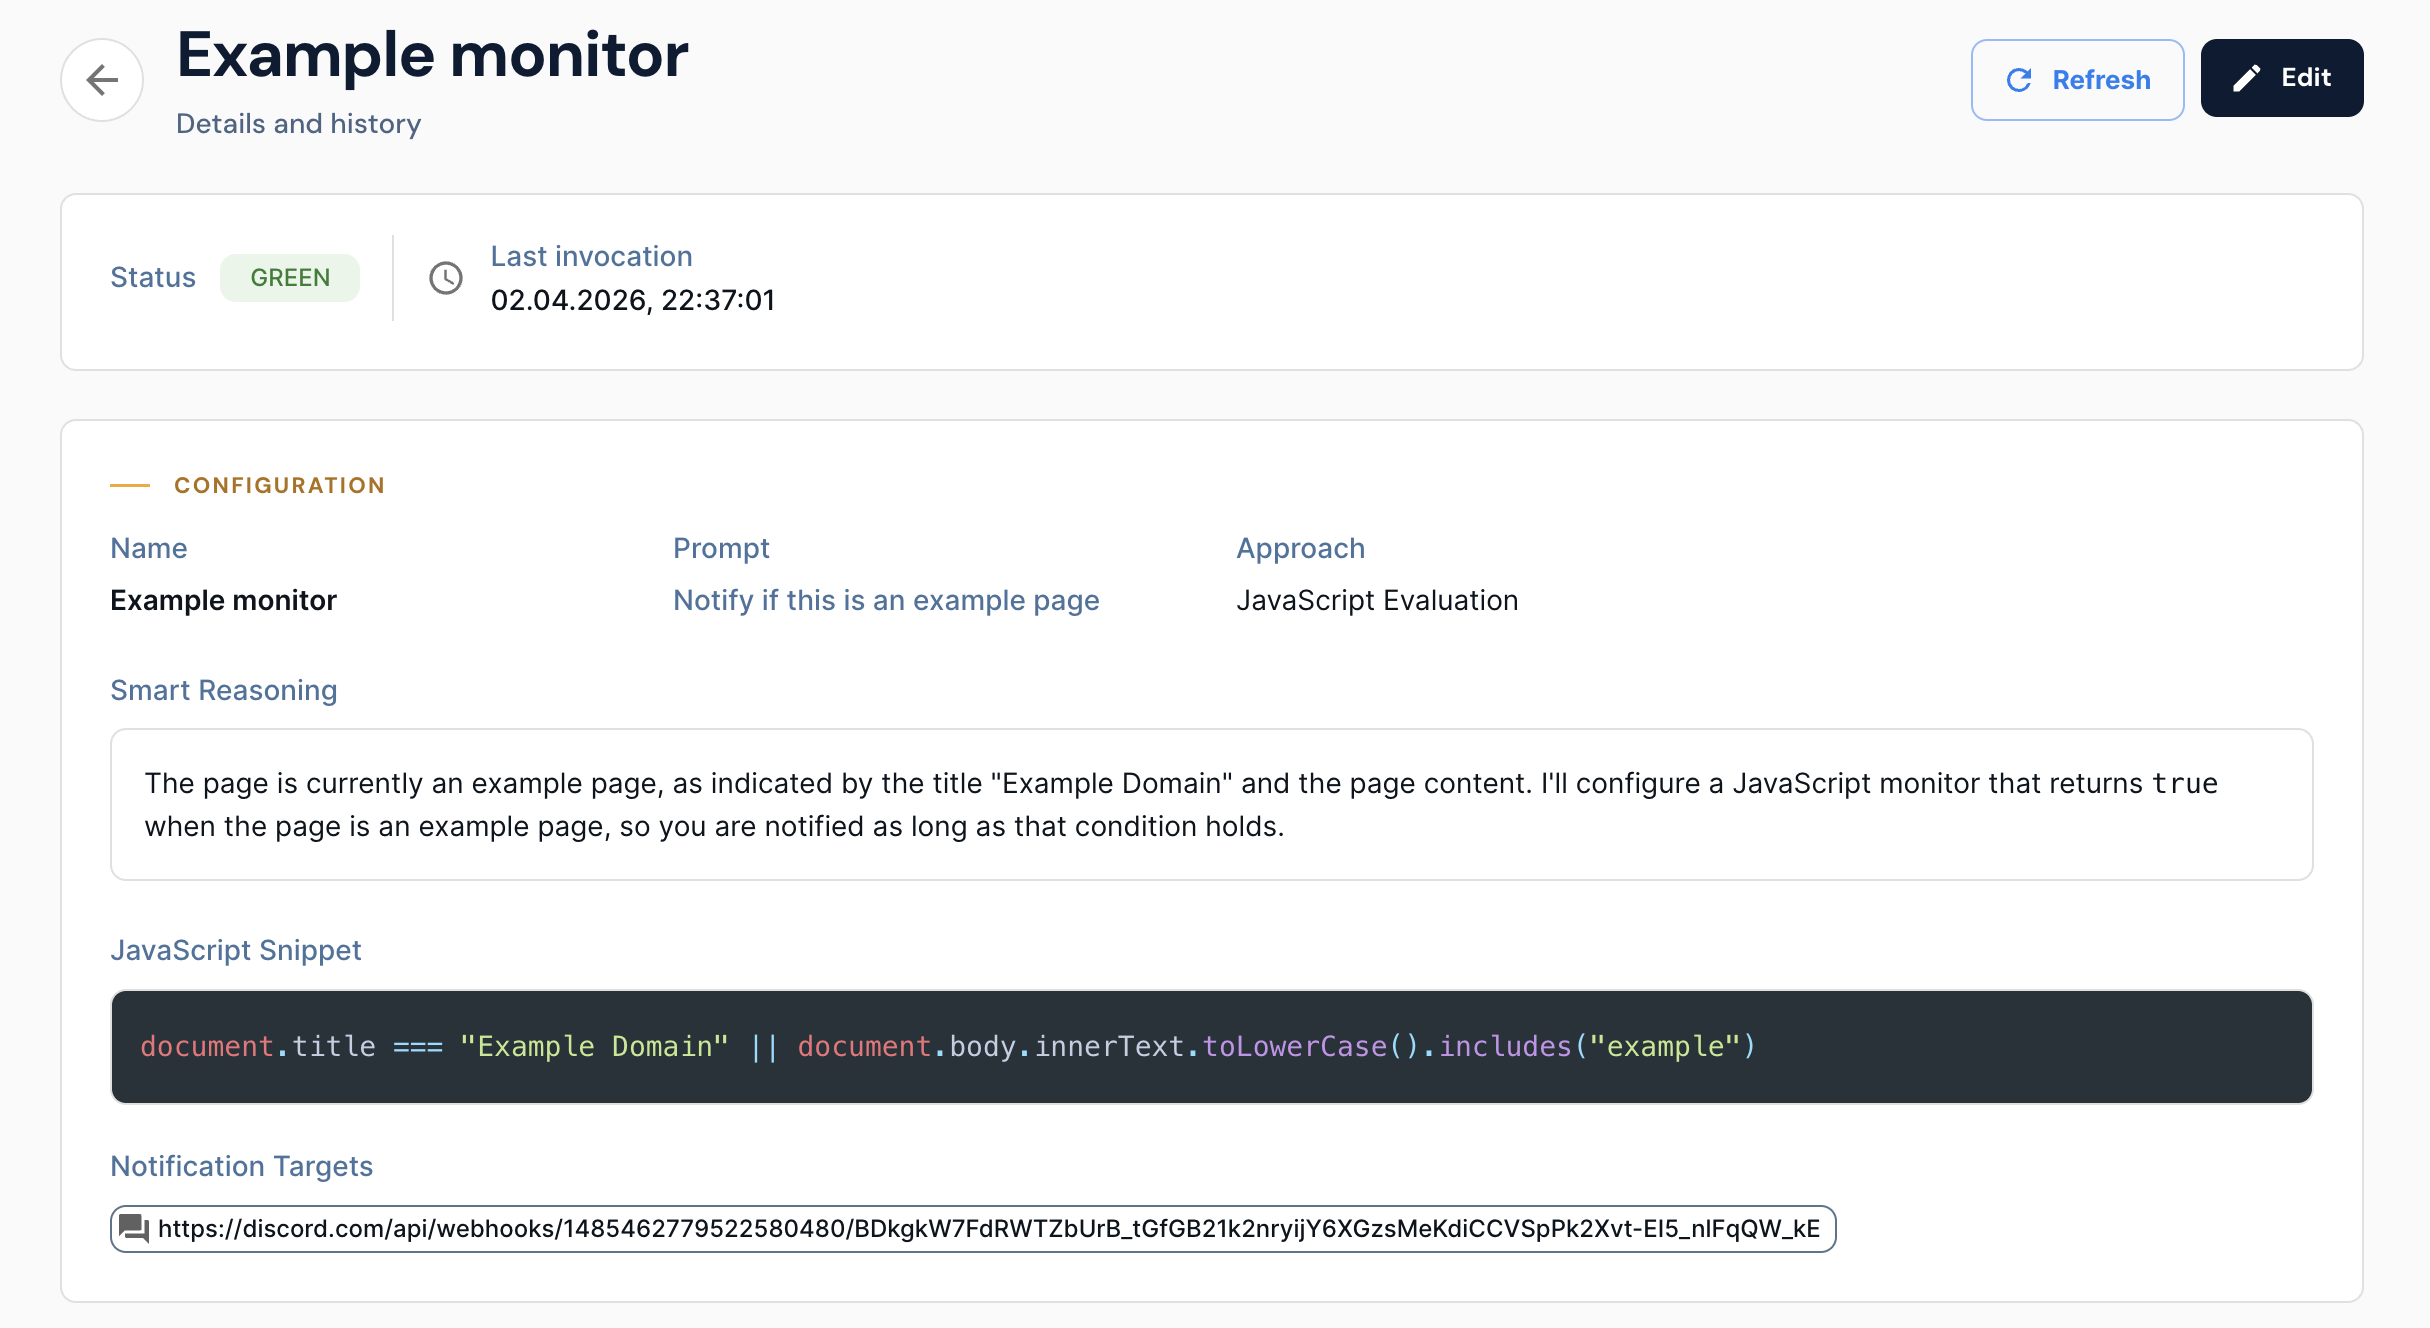Click the CONFIGURATION section heading
The width and height of the screenshot is (2430, 1328).
(x=279, y=486)
